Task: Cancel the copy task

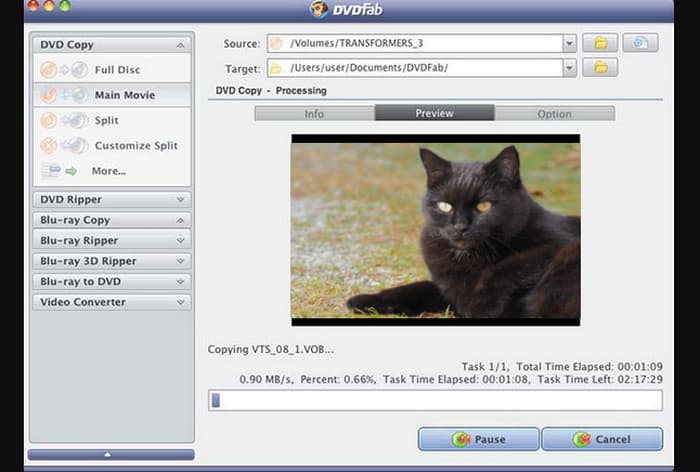Action: click(602, 439)
